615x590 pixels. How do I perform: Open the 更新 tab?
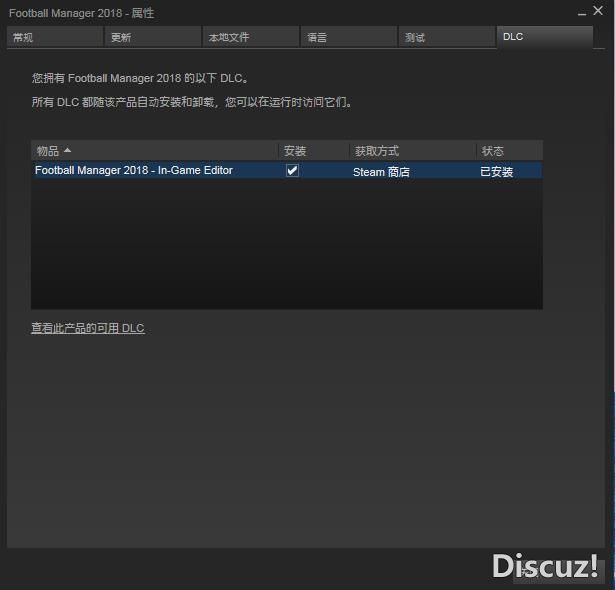click(153, 37)
